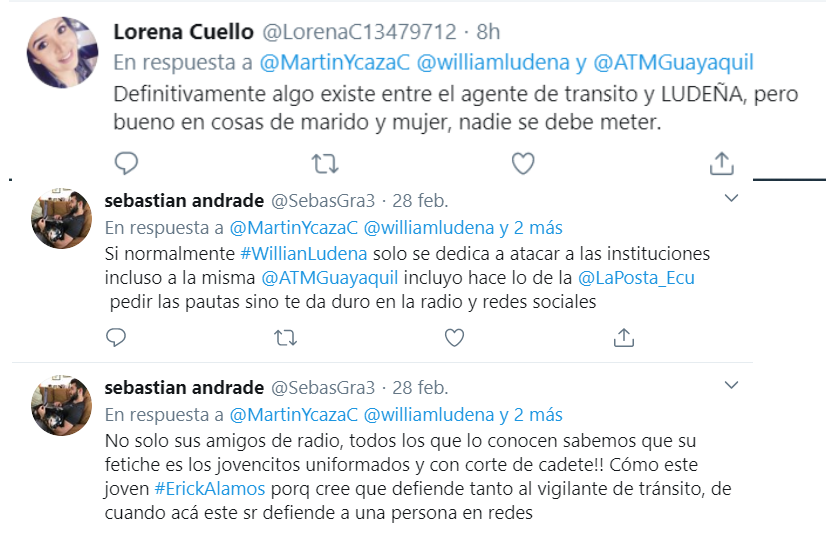Image resolution: width=826 pixels, height=549 pixels.
Task: Share sebastian andrade's first tweet
Action: 624,337
